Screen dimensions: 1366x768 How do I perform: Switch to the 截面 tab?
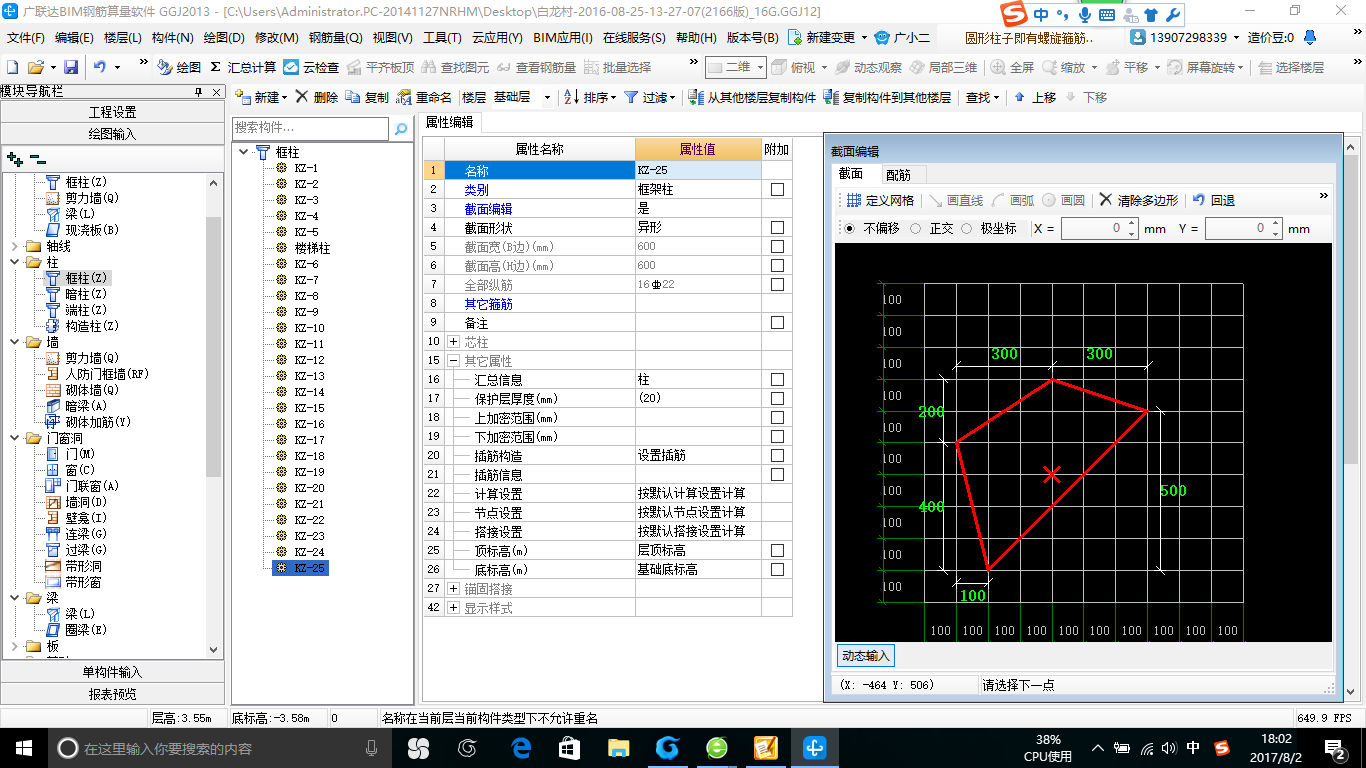(851, 174)
